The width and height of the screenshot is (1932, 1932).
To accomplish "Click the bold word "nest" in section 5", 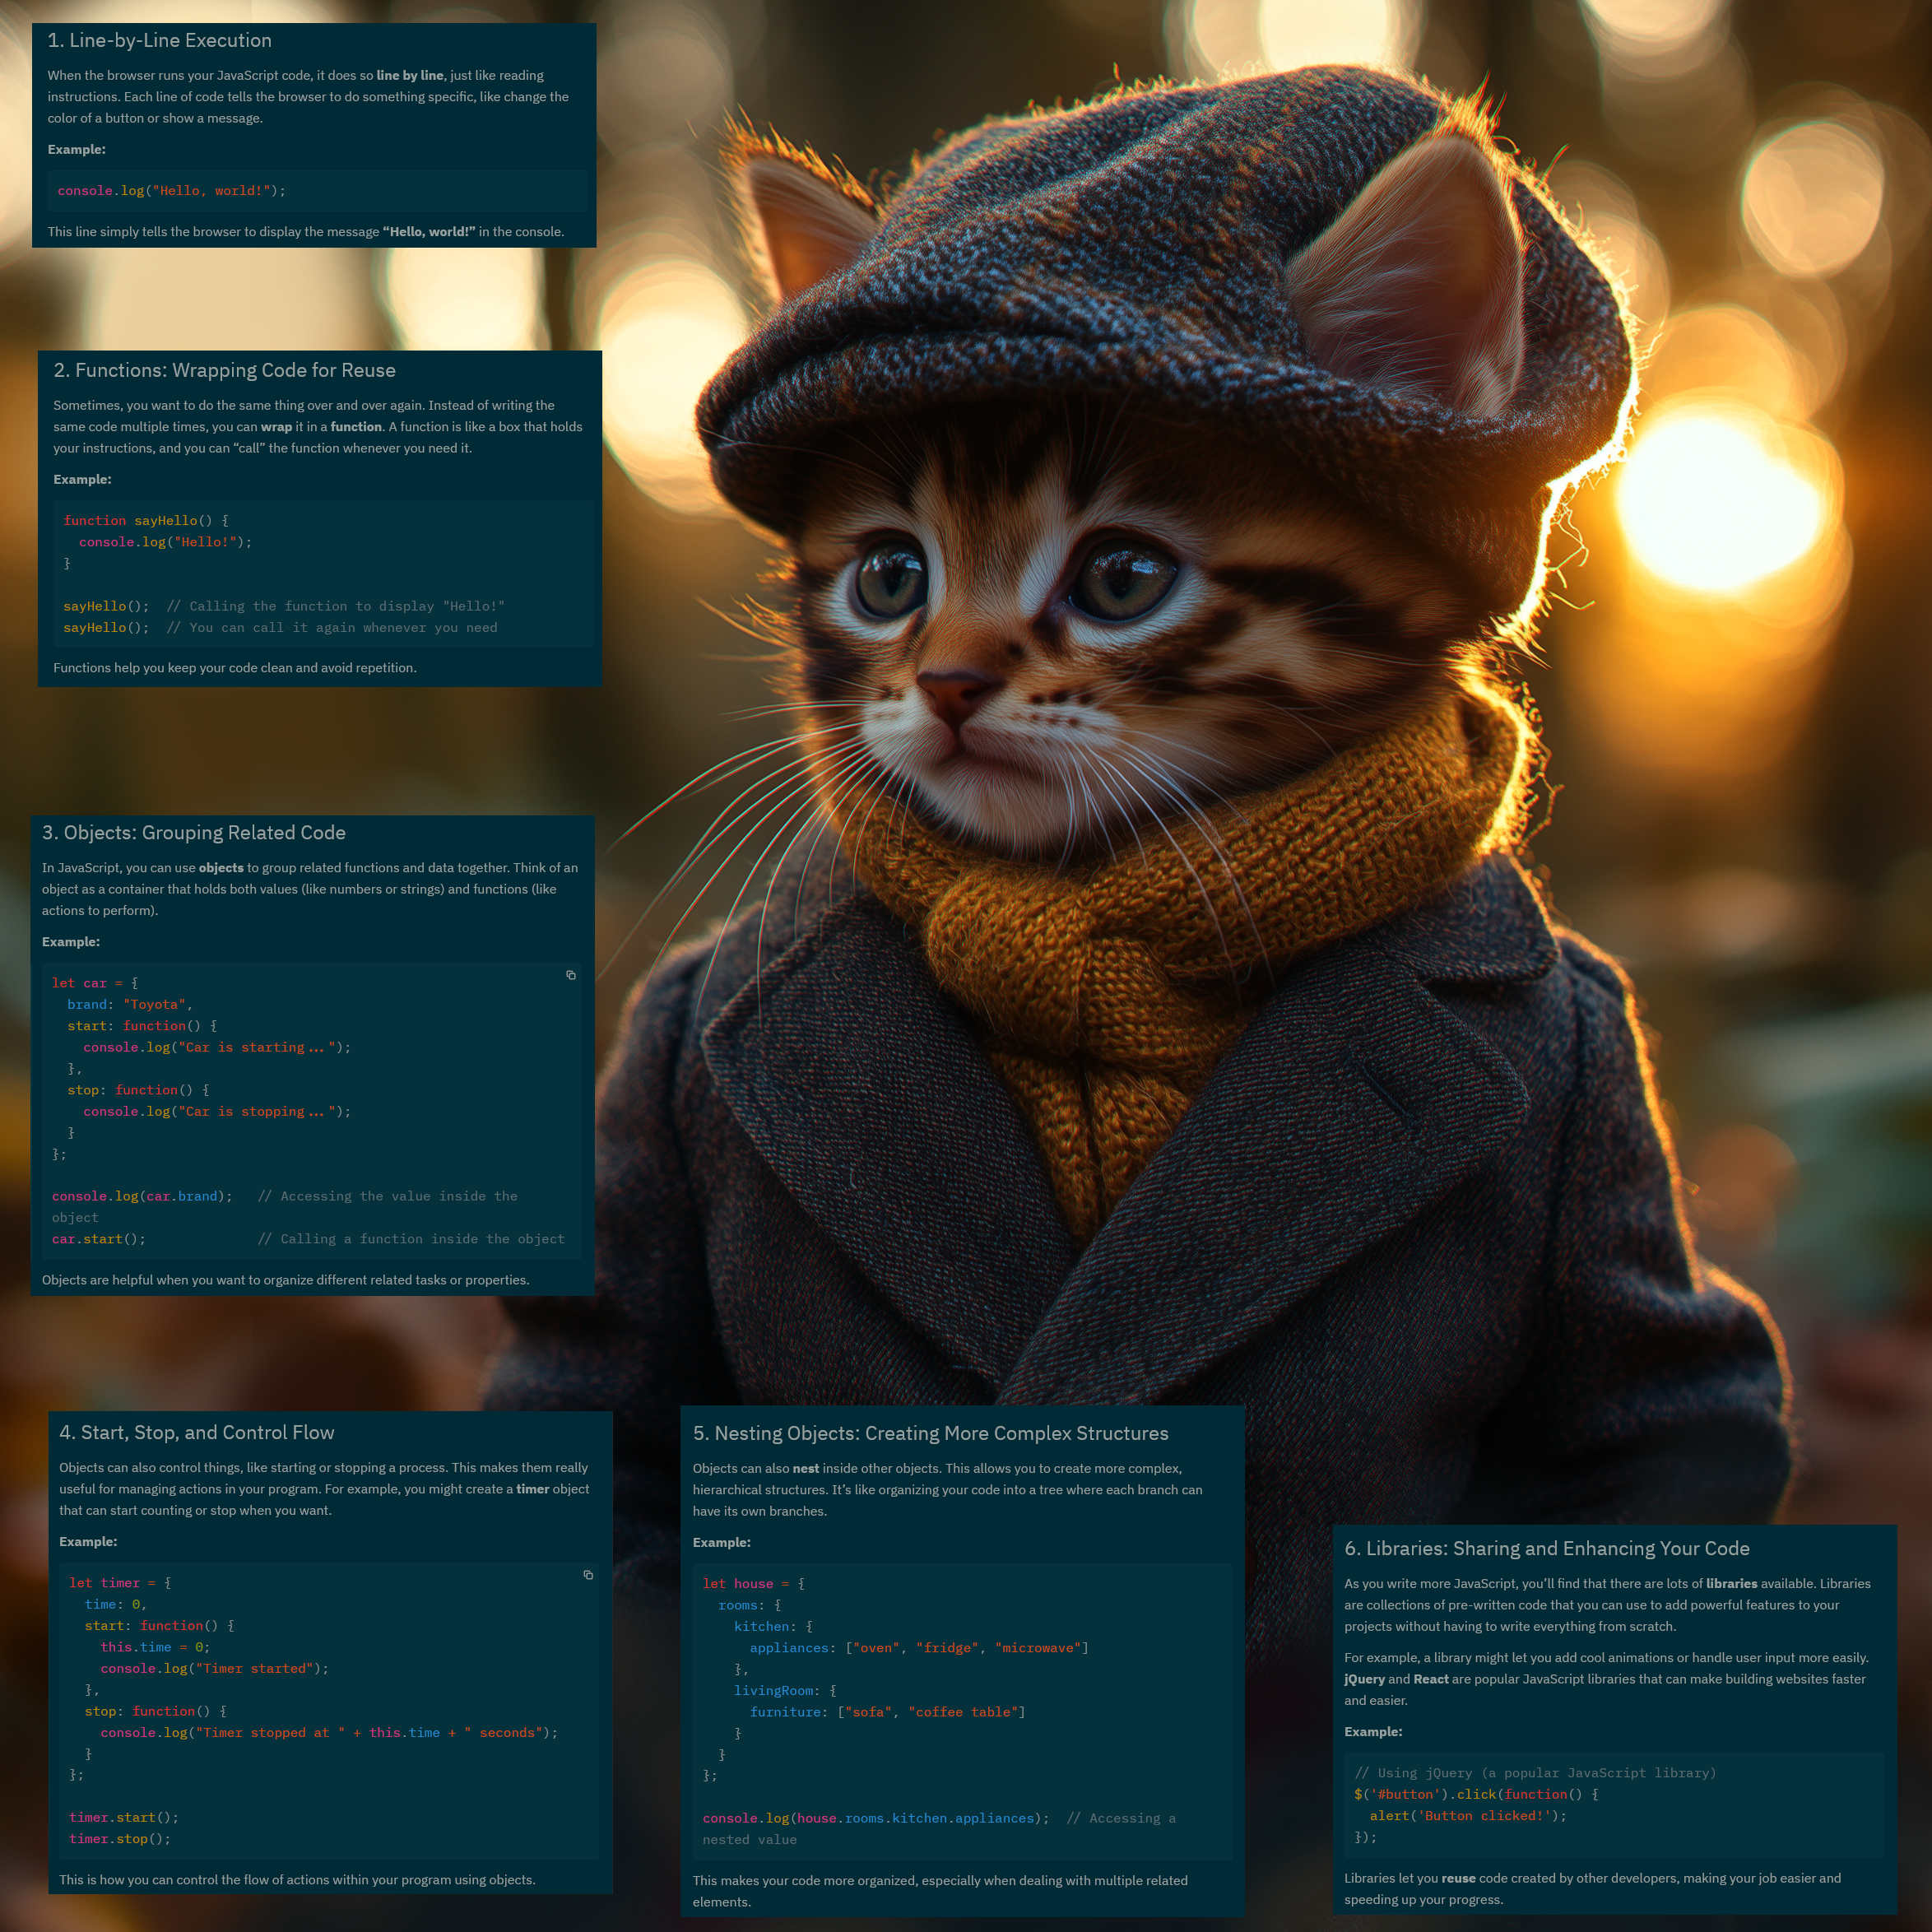I will click(806, 1469).
